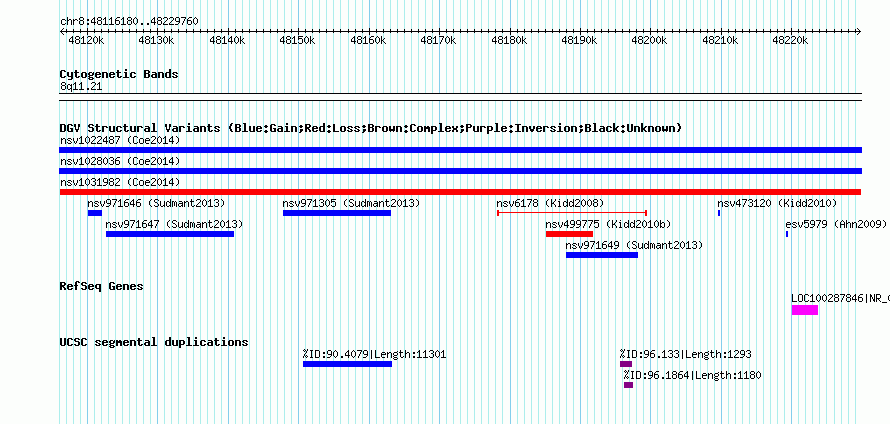Click the nsv499775 (Kidd2010b) red loss bar

point(569,234)
